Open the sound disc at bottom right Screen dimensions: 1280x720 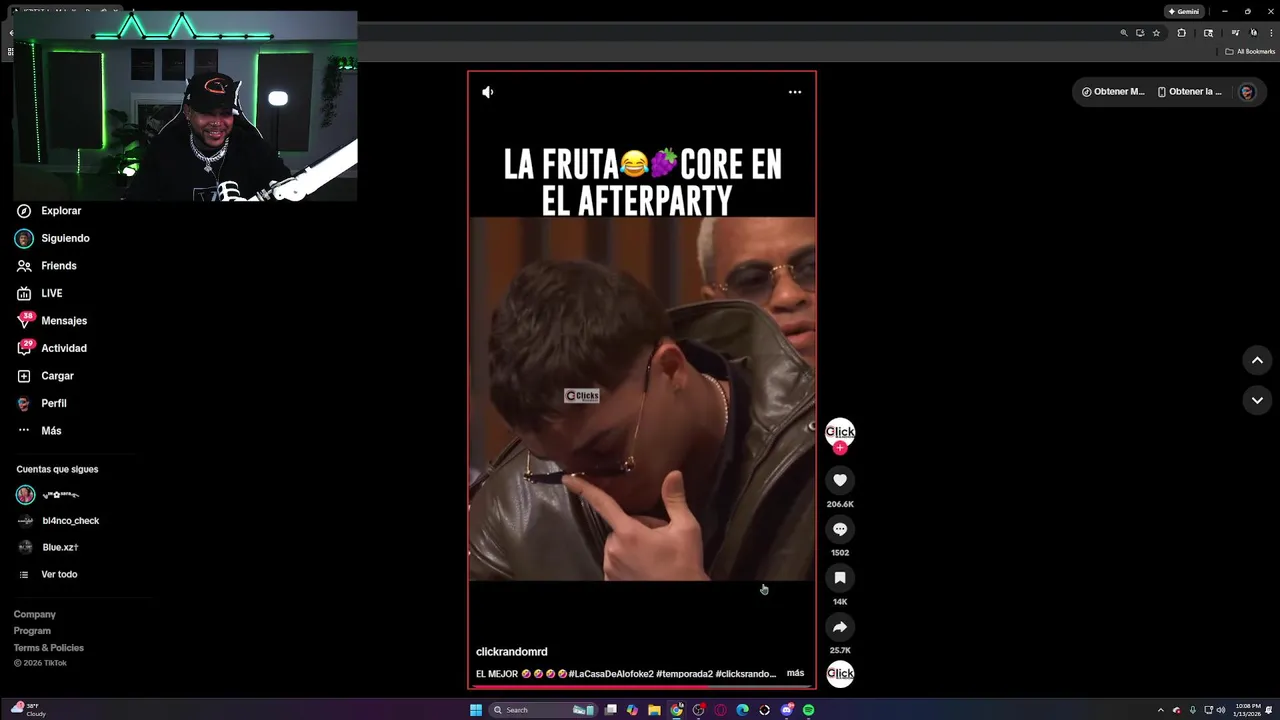pos(840,674)
